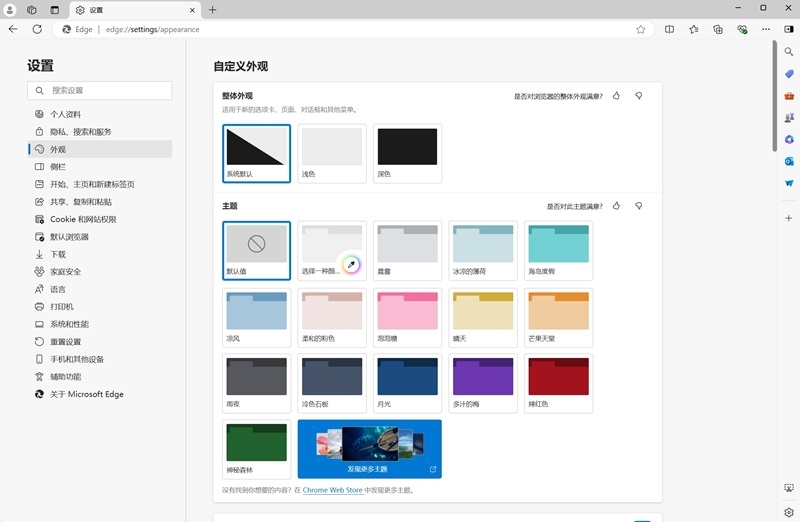Open the color picker eyedropper on the custom theme

click(x=350, y=265)
